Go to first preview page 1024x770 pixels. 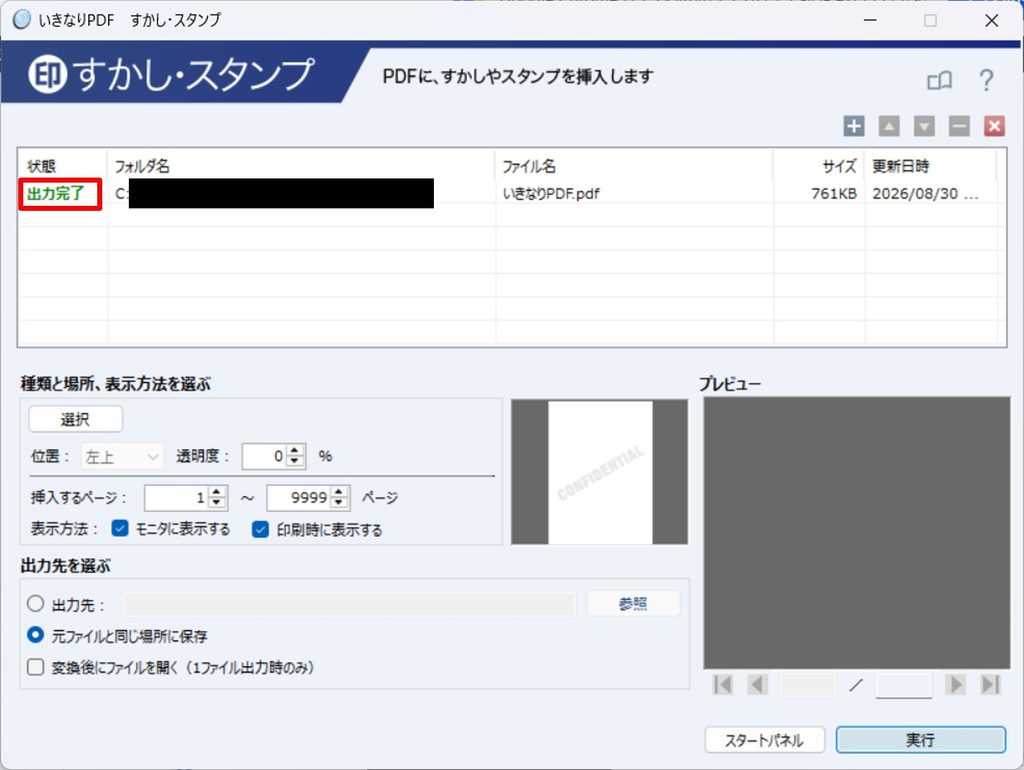(x=723, y=684)
